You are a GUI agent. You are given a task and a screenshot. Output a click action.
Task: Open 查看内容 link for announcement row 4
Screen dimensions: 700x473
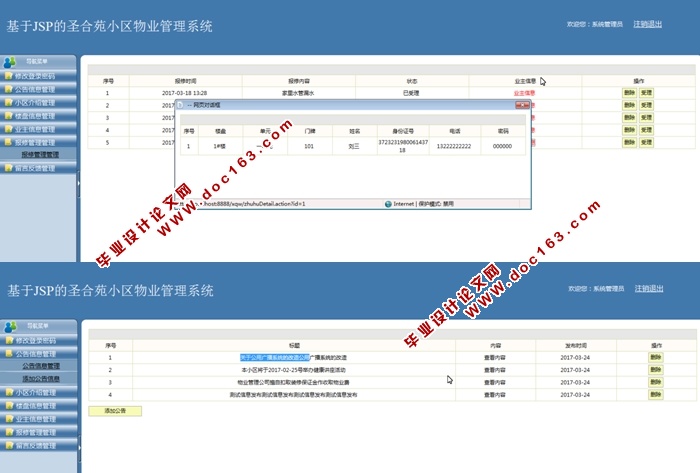495,395
